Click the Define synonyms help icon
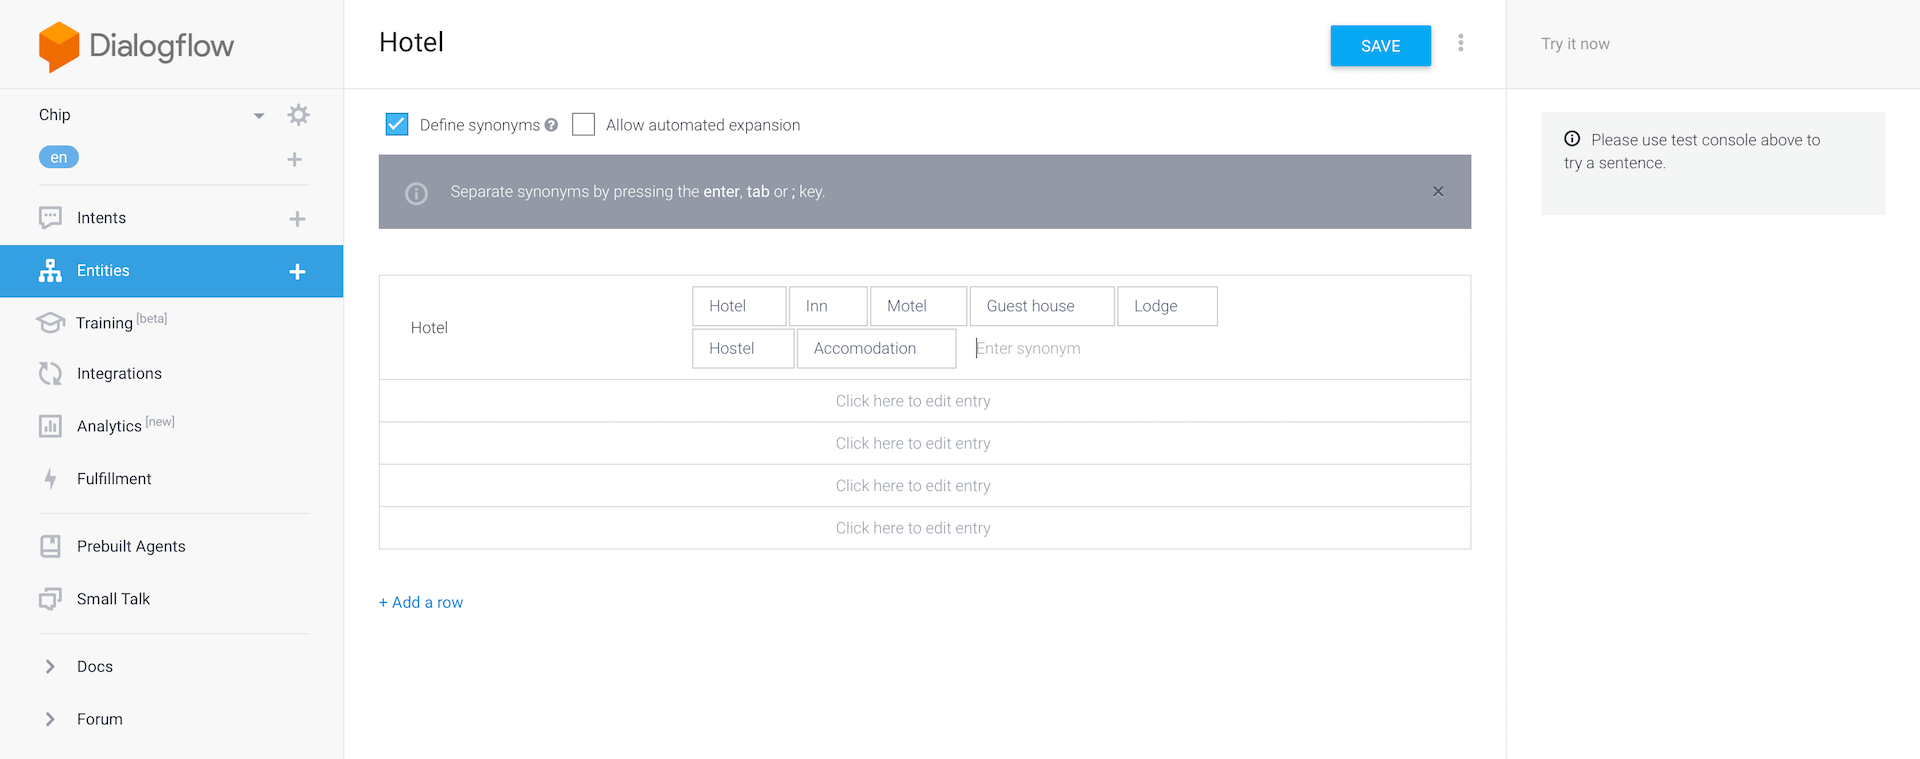The image size is (1920, 759). coord(551,125)
